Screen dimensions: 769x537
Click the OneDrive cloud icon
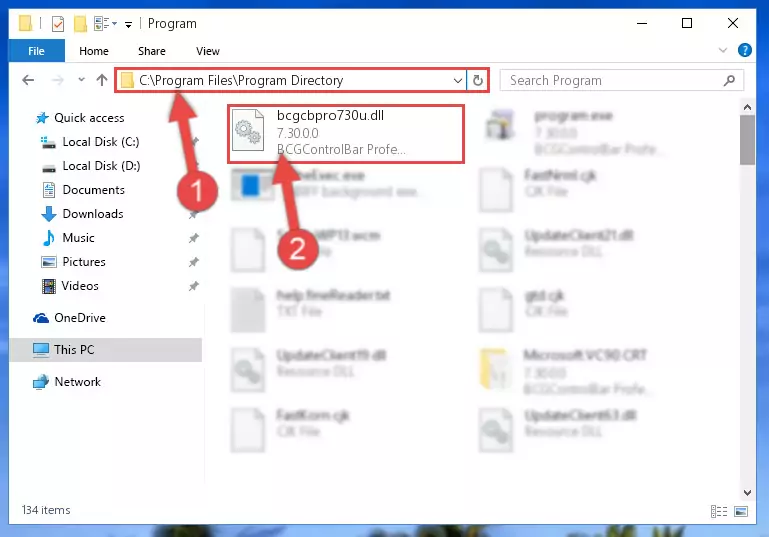tap(41, 318)
